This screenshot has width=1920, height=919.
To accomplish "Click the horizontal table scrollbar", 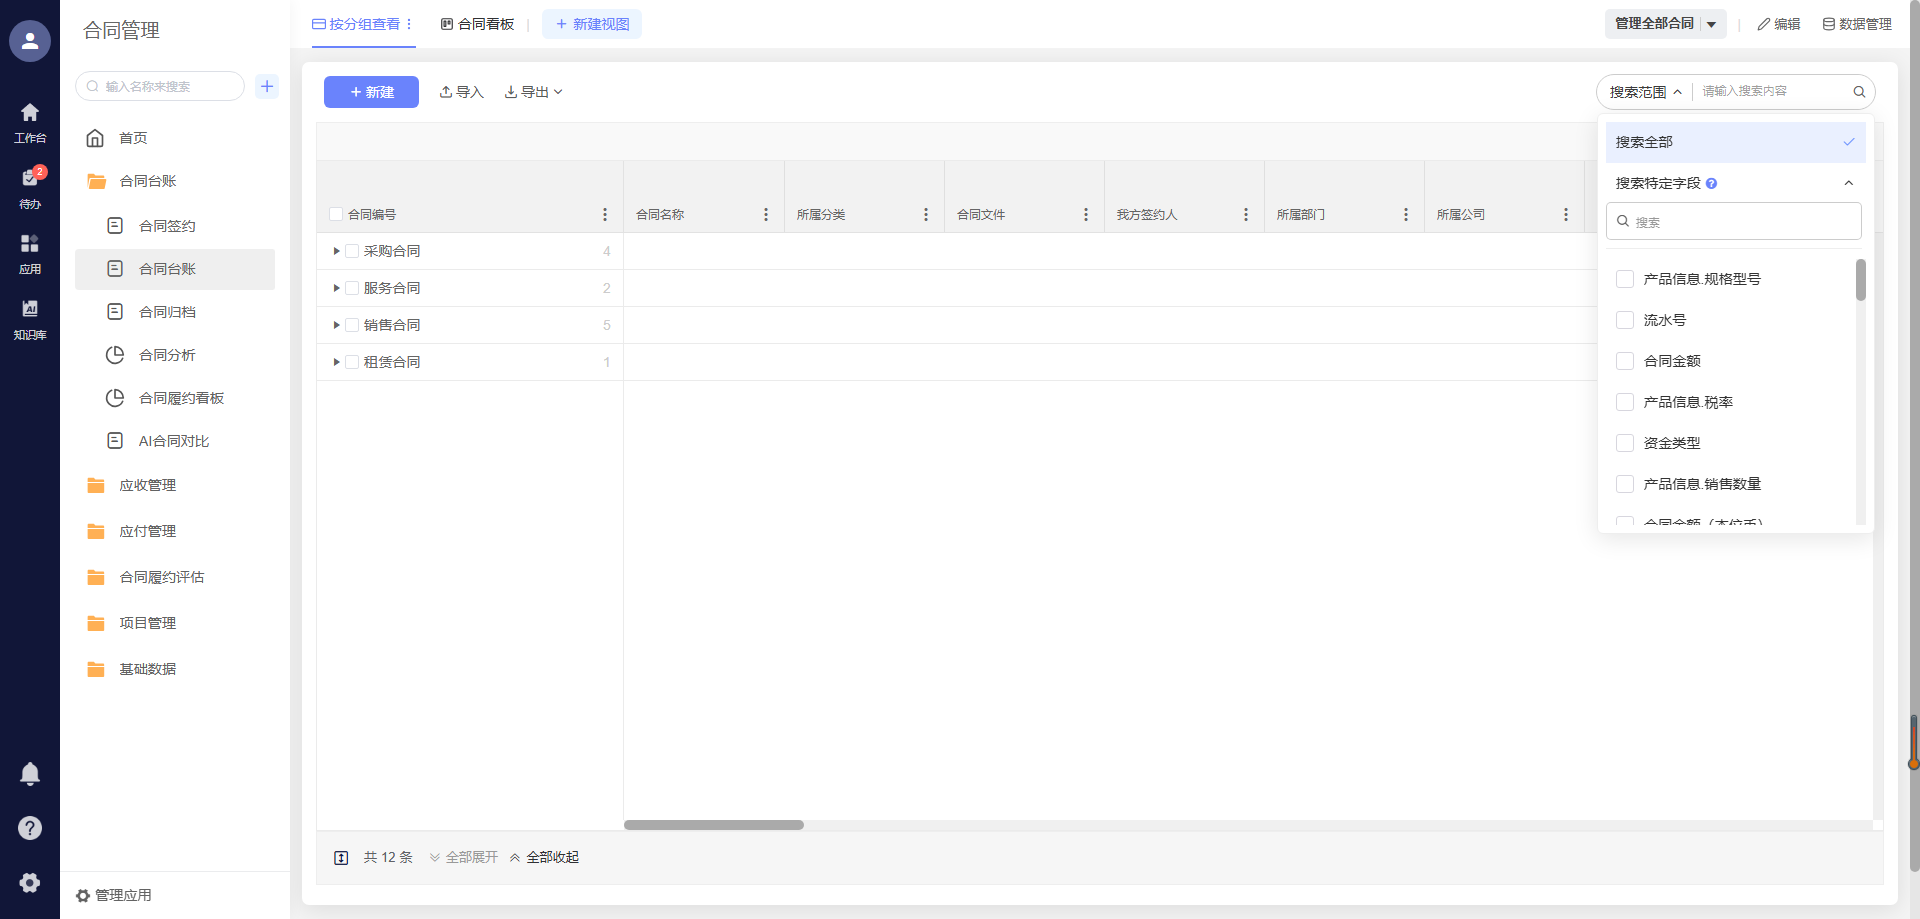I will 714,825.
